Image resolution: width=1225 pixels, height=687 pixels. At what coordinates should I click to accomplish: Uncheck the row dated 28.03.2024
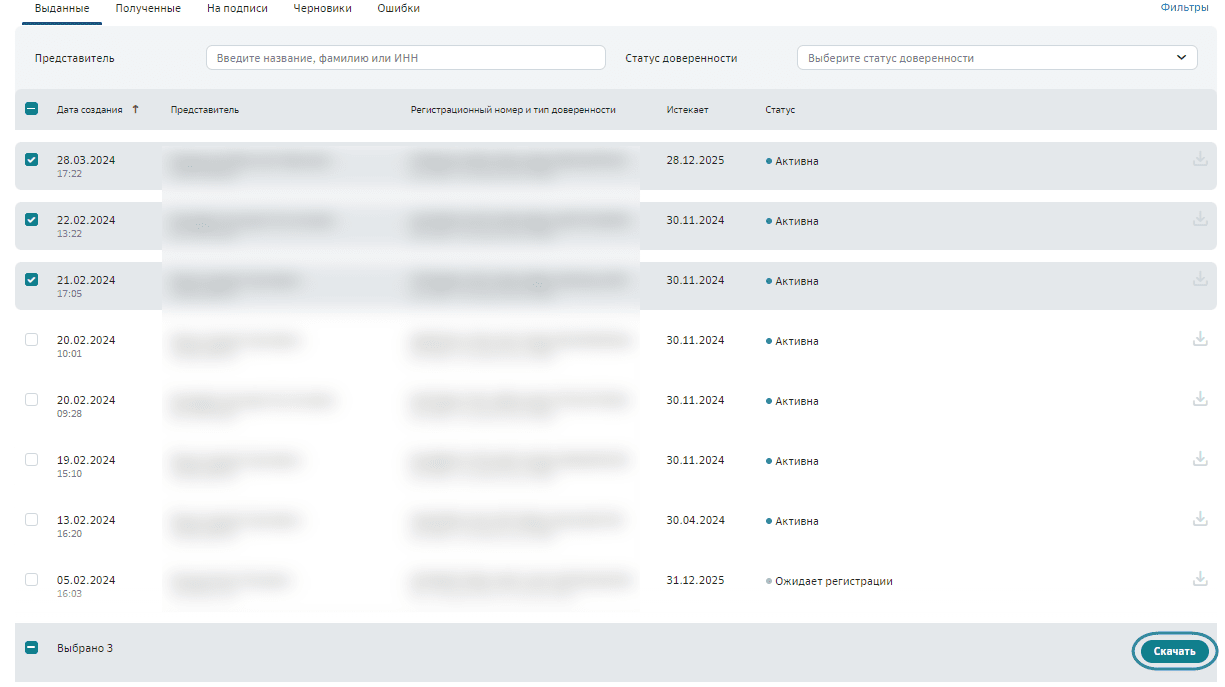[31, 159]
